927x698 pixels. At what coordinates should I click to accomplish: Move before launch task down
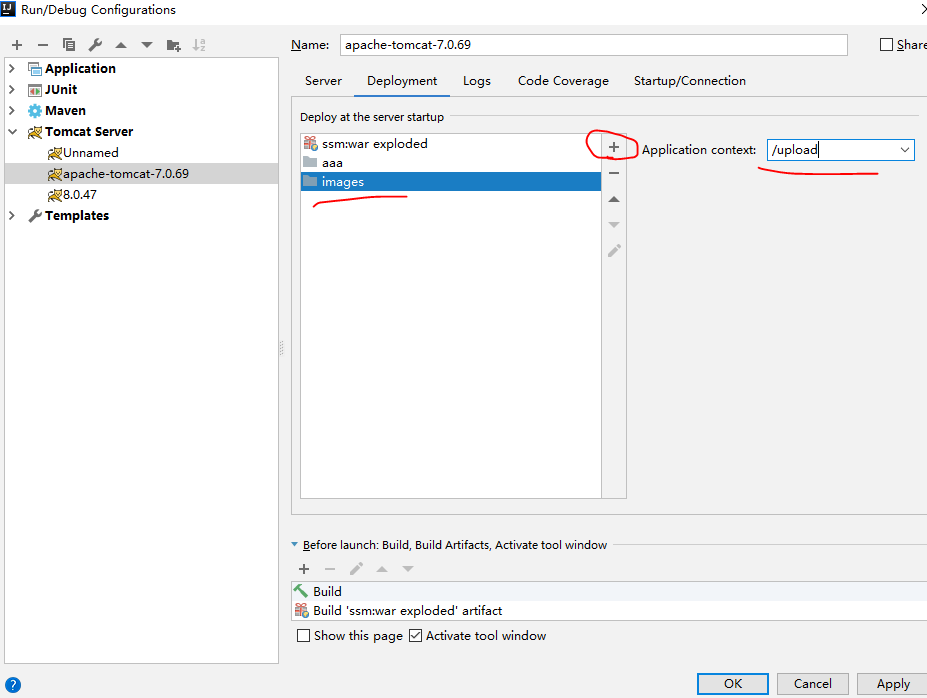(408, 569)
